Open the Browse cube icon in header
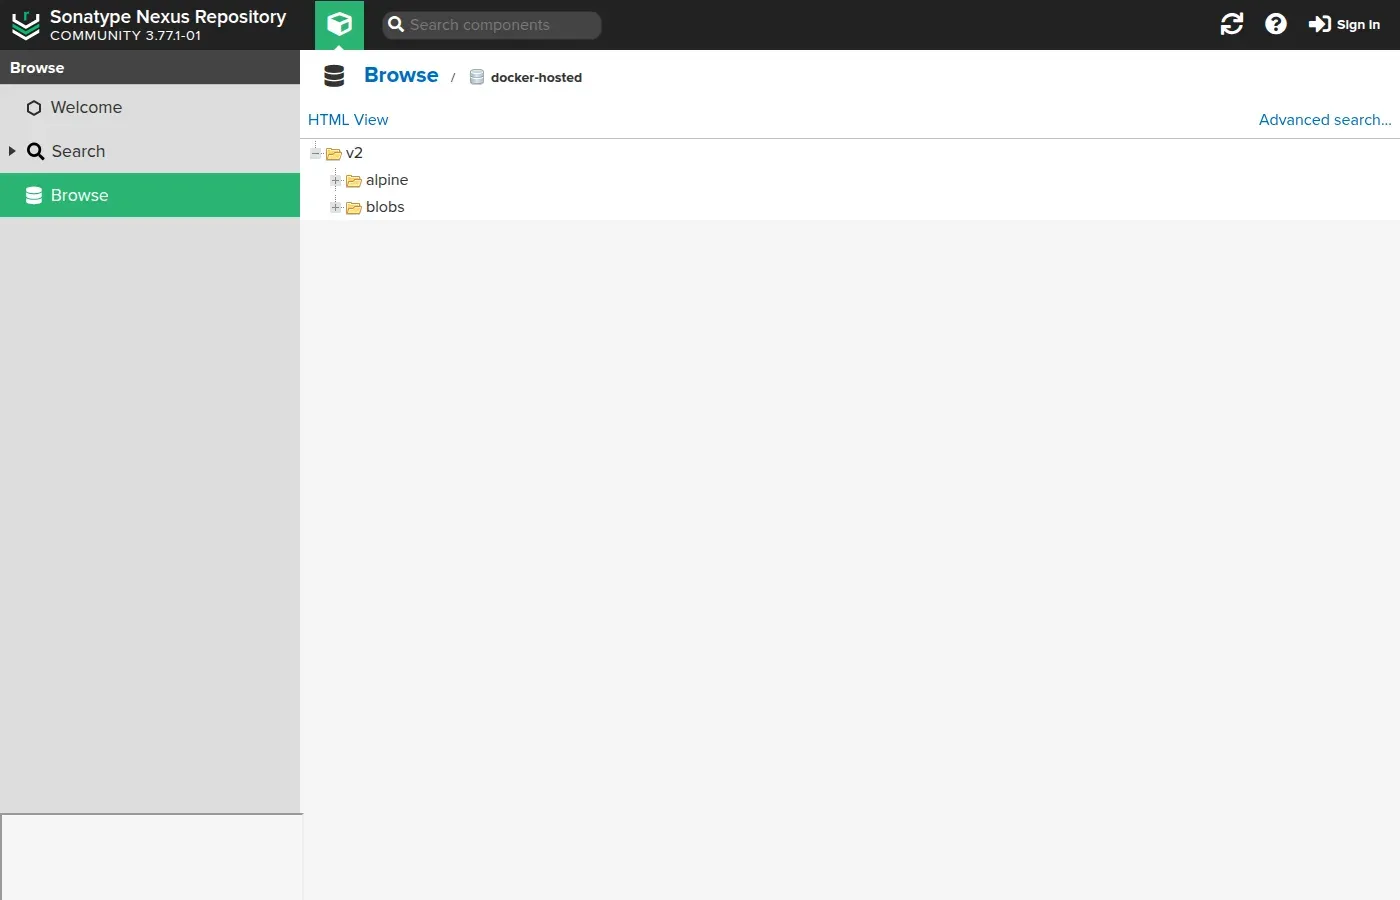The height and width of the screenshot is (900, 1400). click(339, 24)
